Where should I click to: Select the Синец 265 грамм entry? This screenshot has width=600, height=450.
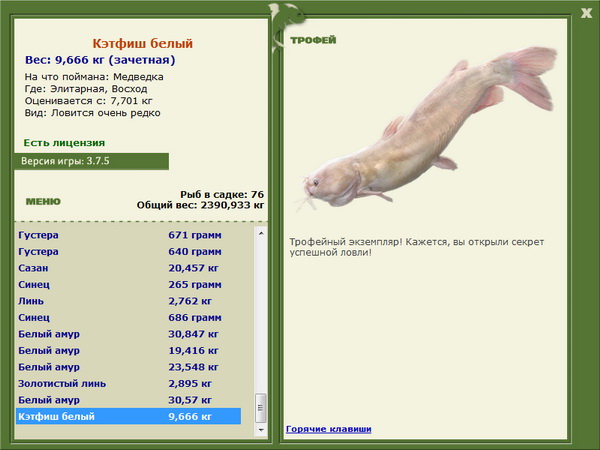coord(129,284)
